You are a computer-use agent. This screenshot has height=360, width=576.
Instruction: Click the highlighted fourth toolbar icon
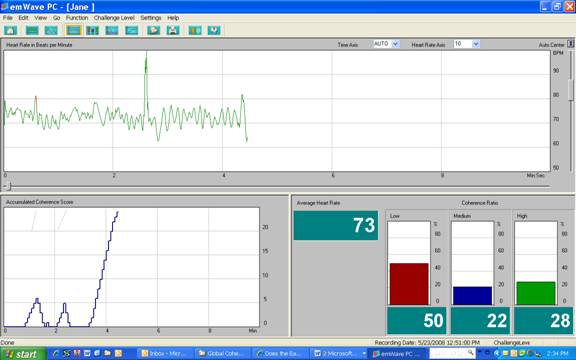(x=73, y=30)
